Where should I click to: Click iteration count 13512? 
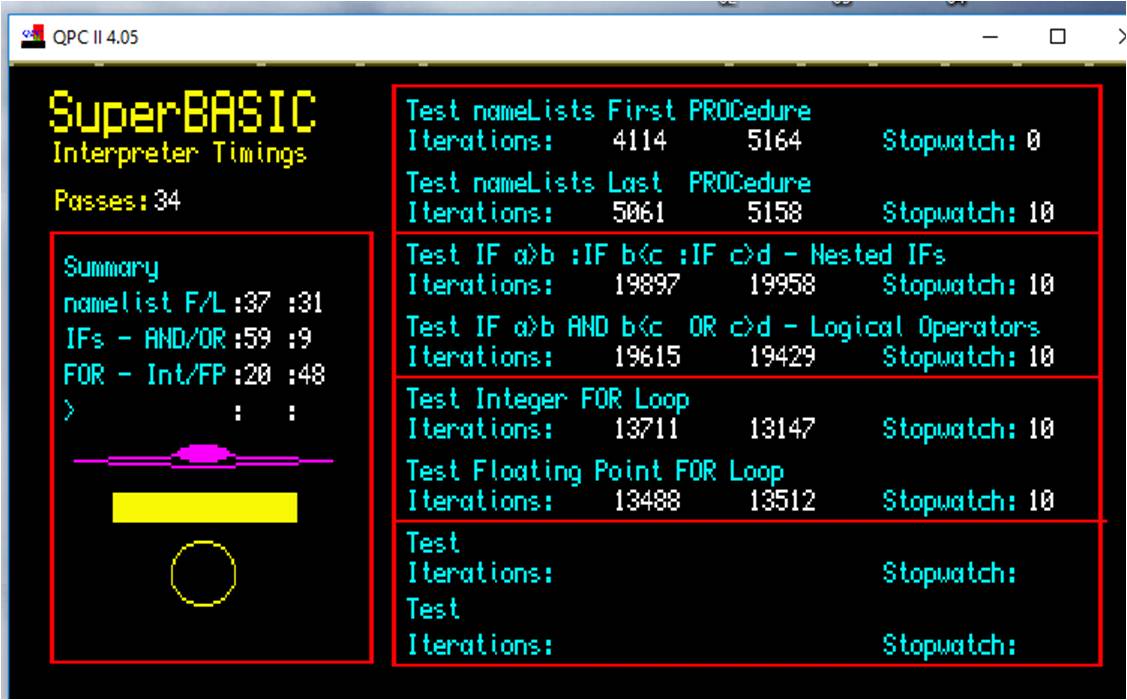point(781,501)
